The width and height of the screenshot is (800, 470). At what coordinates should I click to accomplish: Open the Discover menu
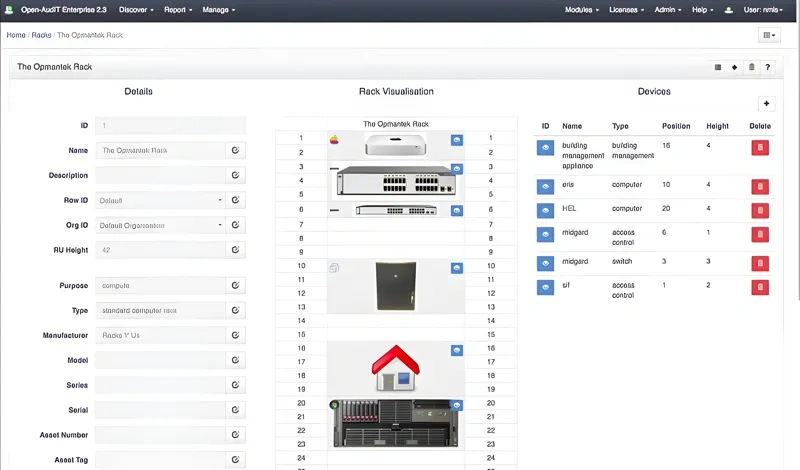tap(136, 10)
